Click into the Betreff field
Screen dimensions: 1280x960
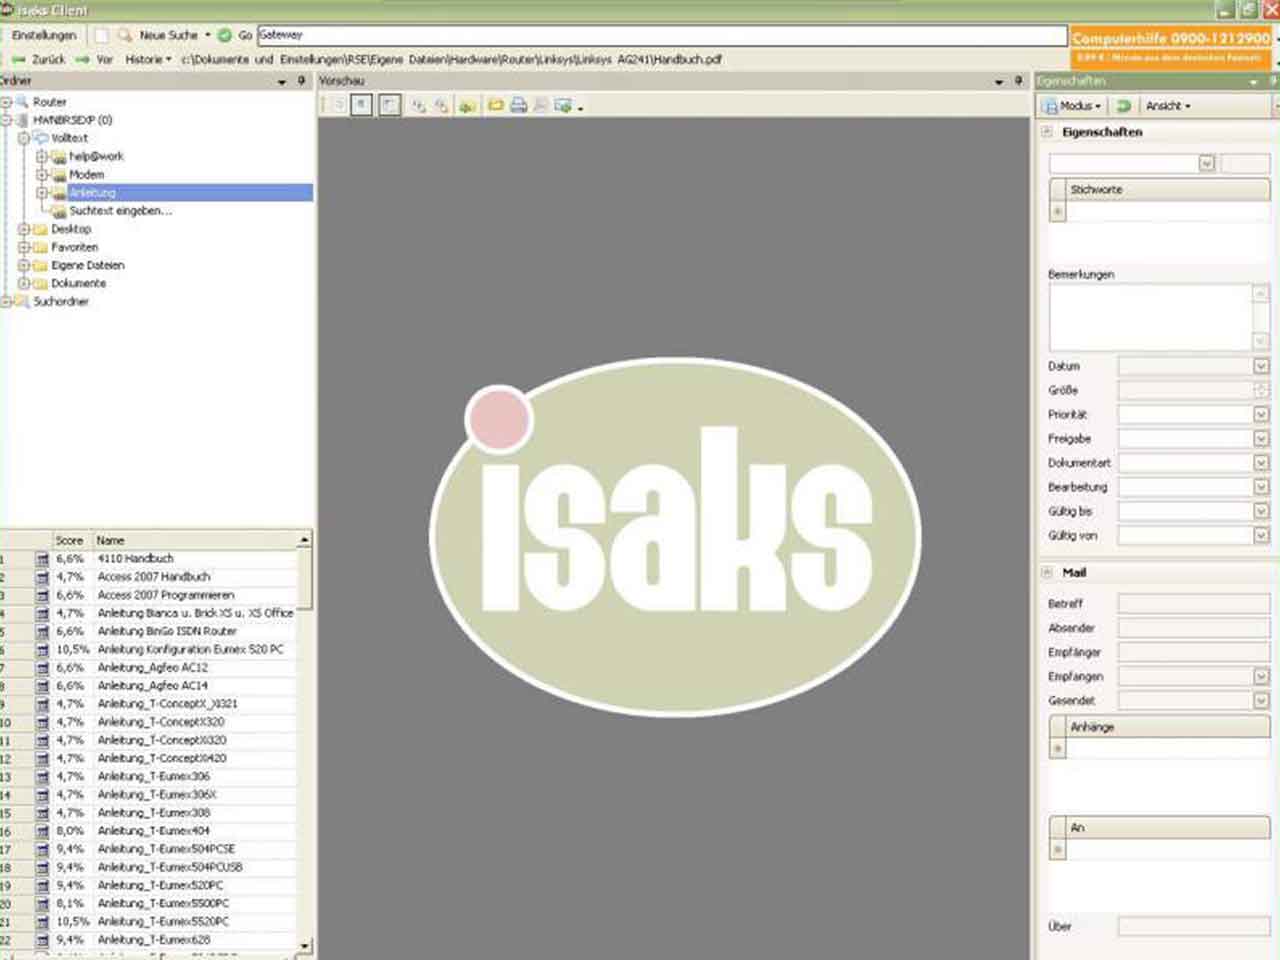point(1193,604)
